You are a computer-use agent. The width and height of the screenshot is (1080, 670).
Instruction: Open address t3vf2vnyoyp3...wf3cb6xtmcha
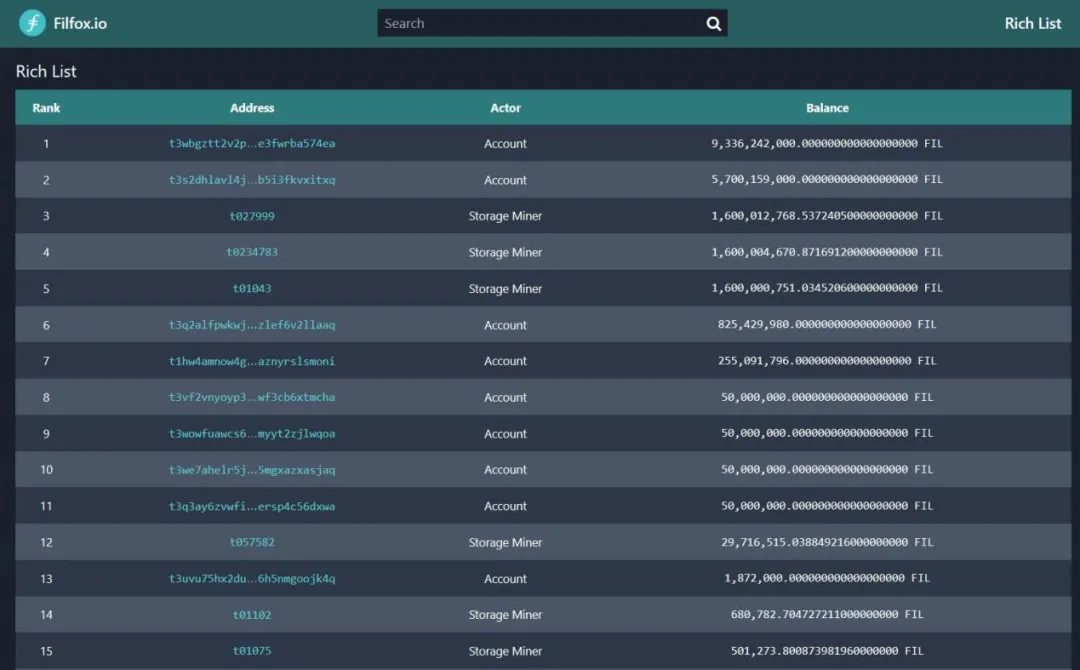click(252, 397)
